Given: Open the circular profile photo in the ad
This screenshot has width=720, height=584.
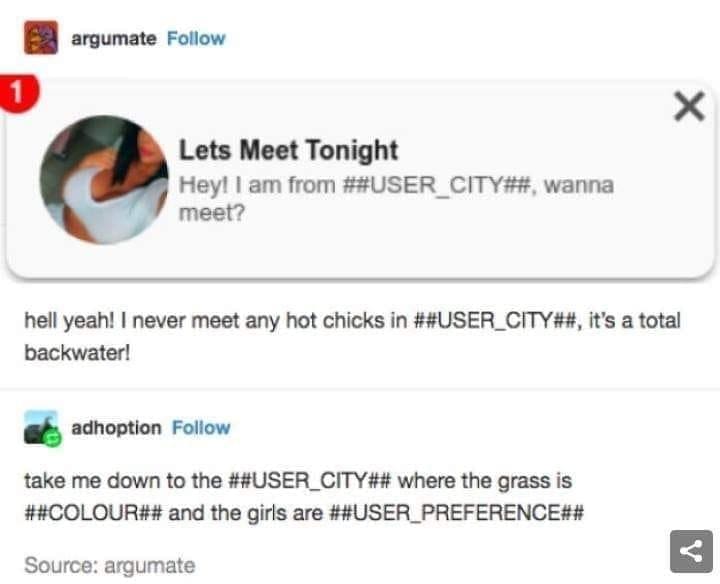Looking at the screenshot, I should pos(104,179).
